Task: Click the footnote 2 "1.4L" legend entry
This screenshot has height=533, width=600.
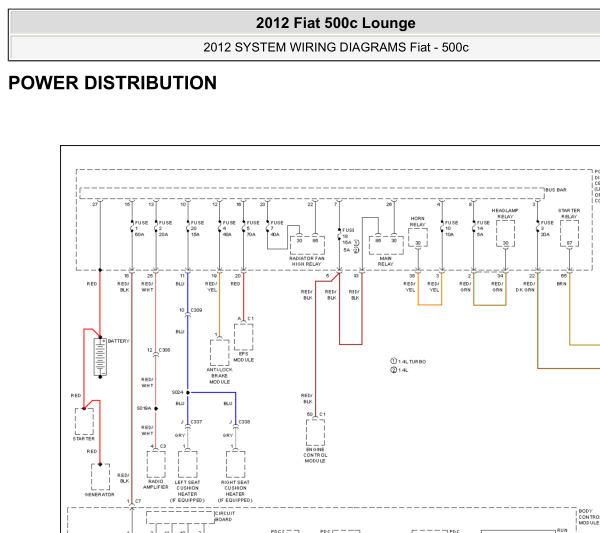Action: 399,370
